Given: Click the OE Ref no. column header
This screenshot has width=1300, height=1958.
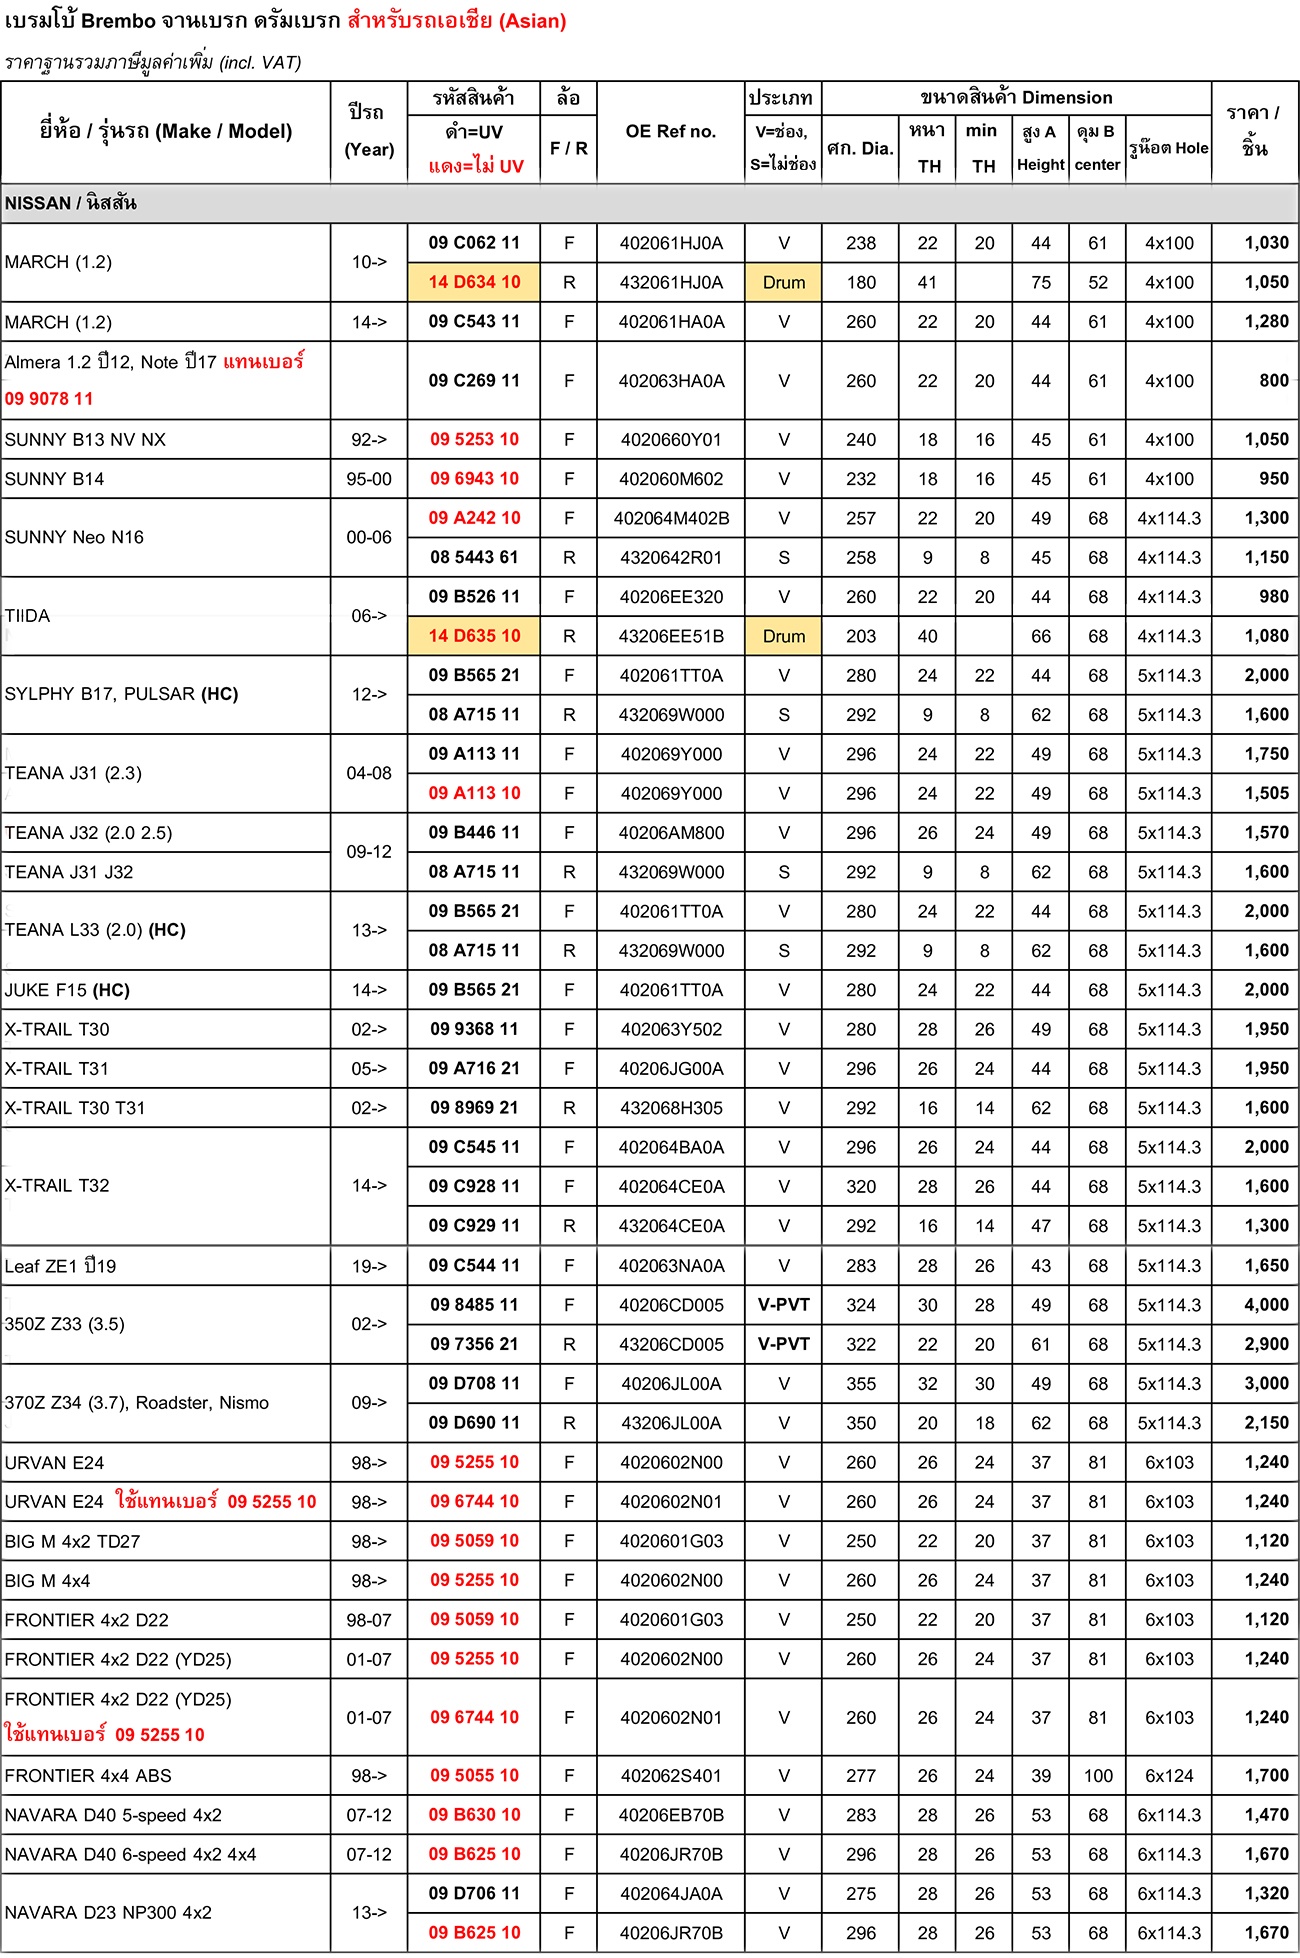Looking at the screenshot, I should (x=670, y=132).
